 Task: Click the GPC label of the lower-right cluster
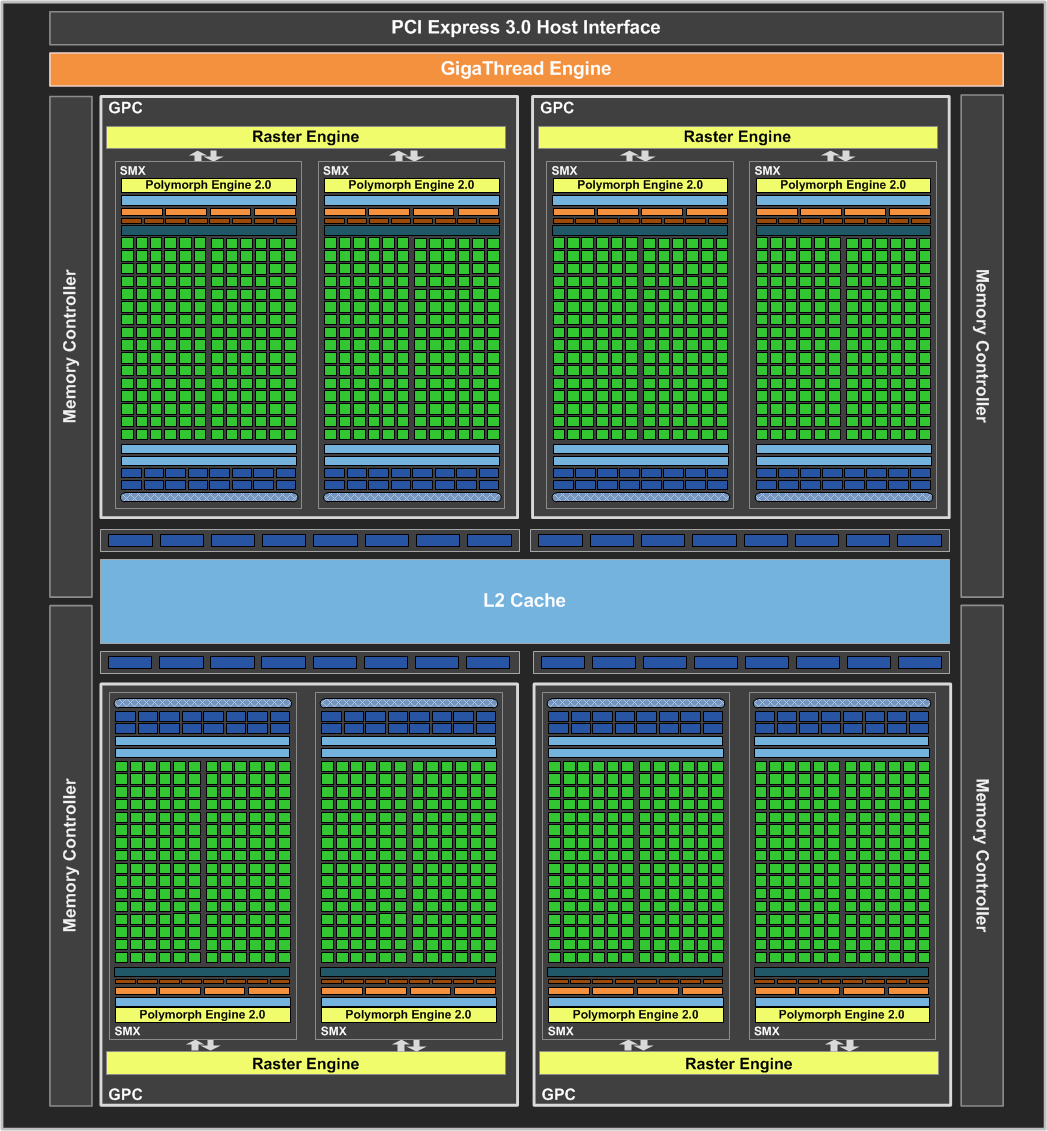[x=559, y=1094]
